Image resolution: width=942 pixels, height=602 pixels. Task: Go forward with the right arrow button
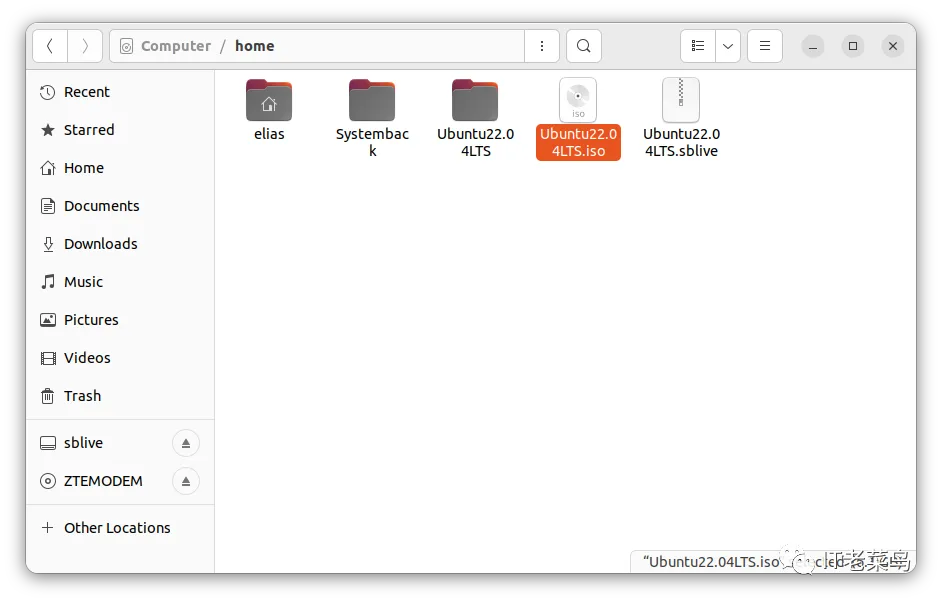coord(85,46)
